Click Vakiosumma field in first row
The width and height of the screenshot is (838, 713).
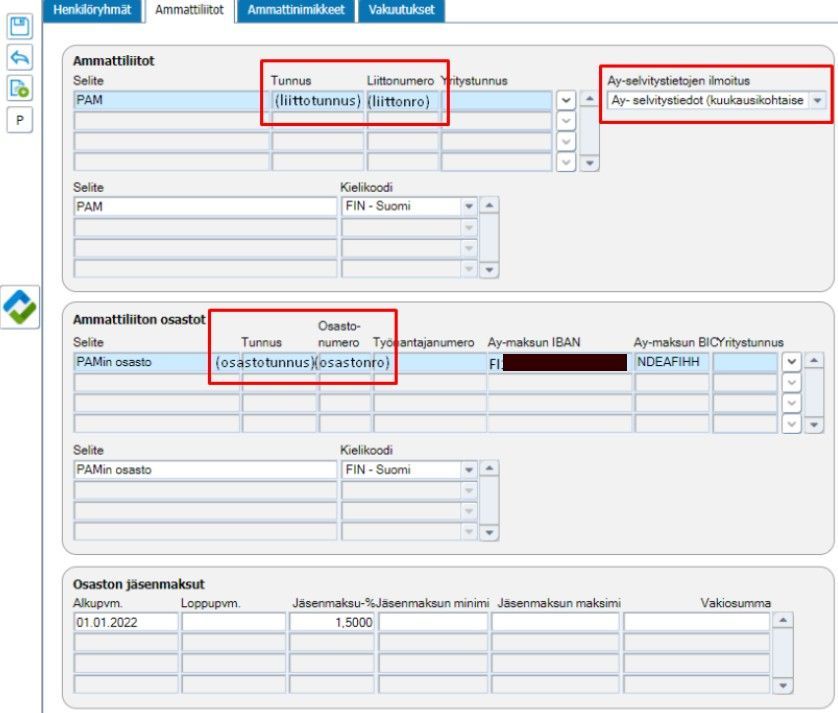[x=696, y=622]
